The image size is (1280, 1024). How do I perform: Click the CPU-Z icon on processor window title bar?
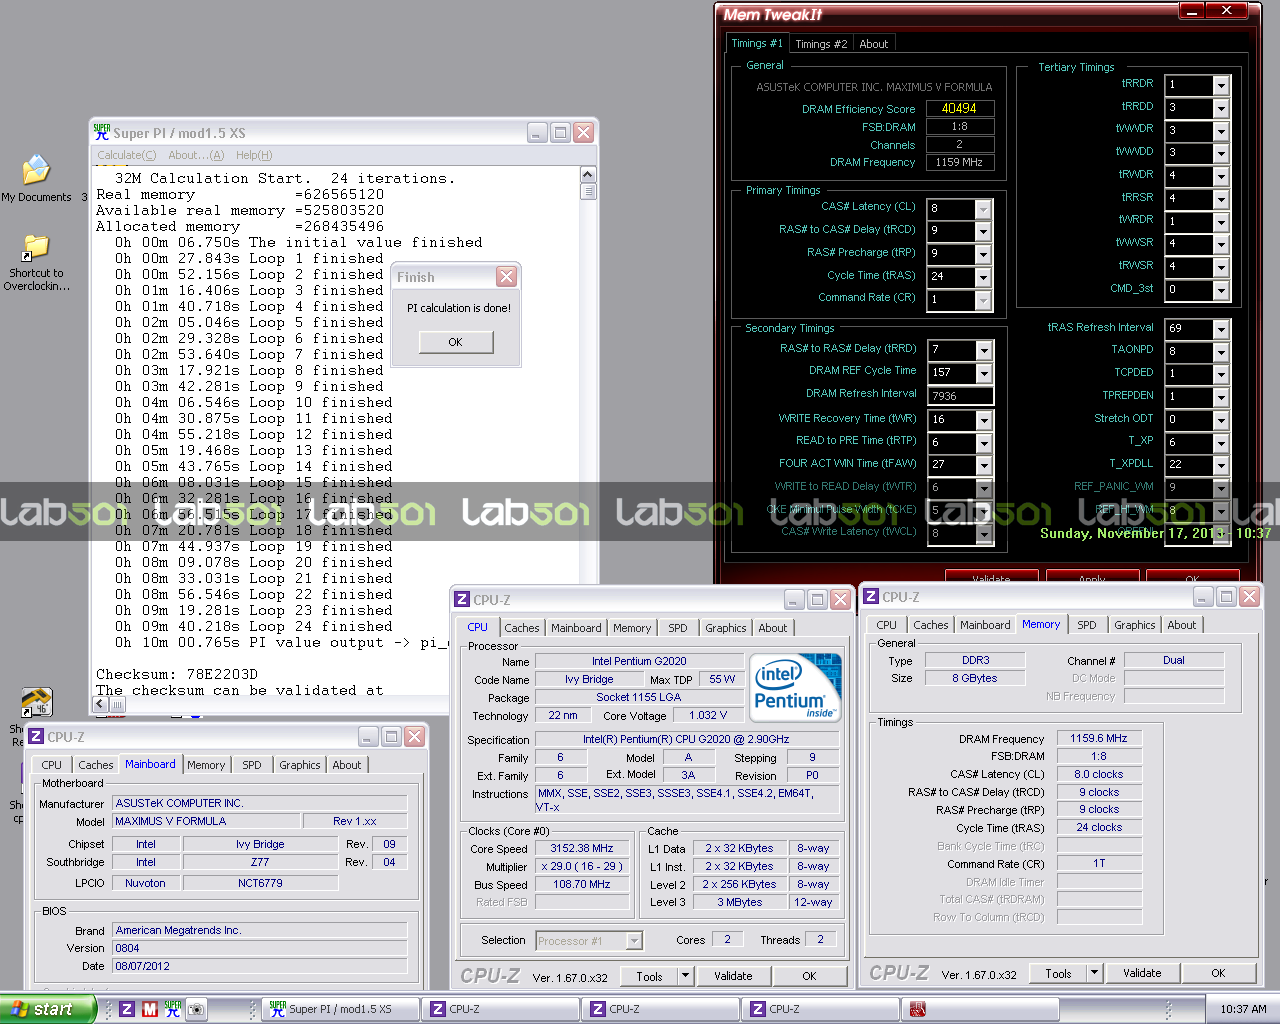coord(462,599)
